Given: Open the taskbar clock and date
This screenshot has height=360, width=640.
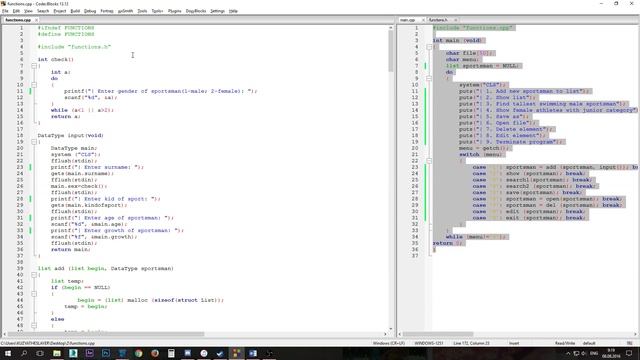Looking at the screenshot, I should tap(611, 353).
